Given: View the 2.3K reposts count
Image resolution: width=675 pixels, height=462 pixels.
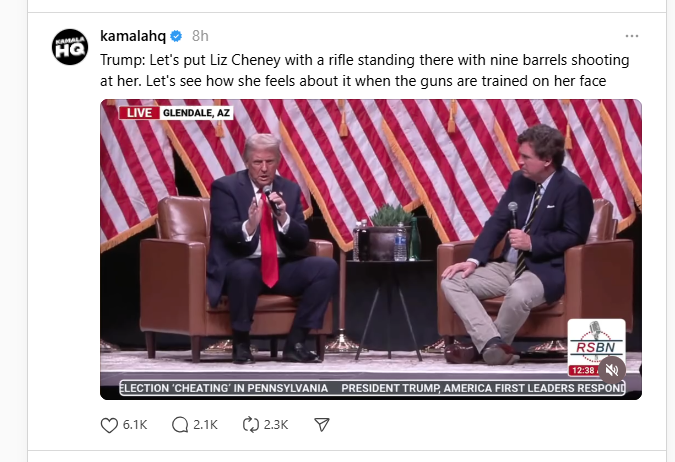Looking at the screenshot, I should [x=276, y=425].
